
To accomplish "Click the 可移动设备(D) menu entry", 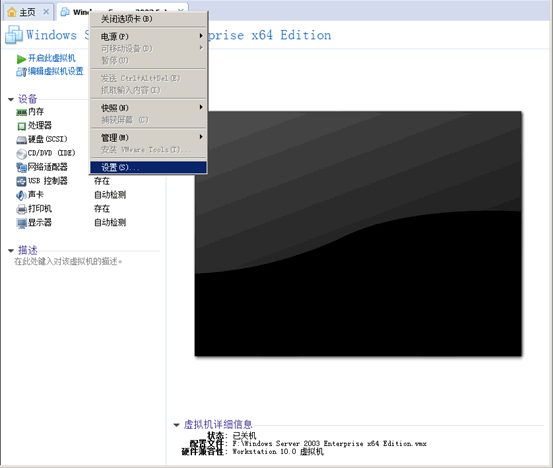I will tap(148, 48).
